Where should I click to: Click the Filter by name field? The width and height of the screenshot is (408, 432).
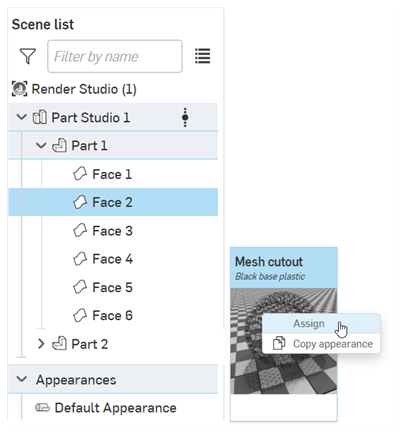[115, 56]
